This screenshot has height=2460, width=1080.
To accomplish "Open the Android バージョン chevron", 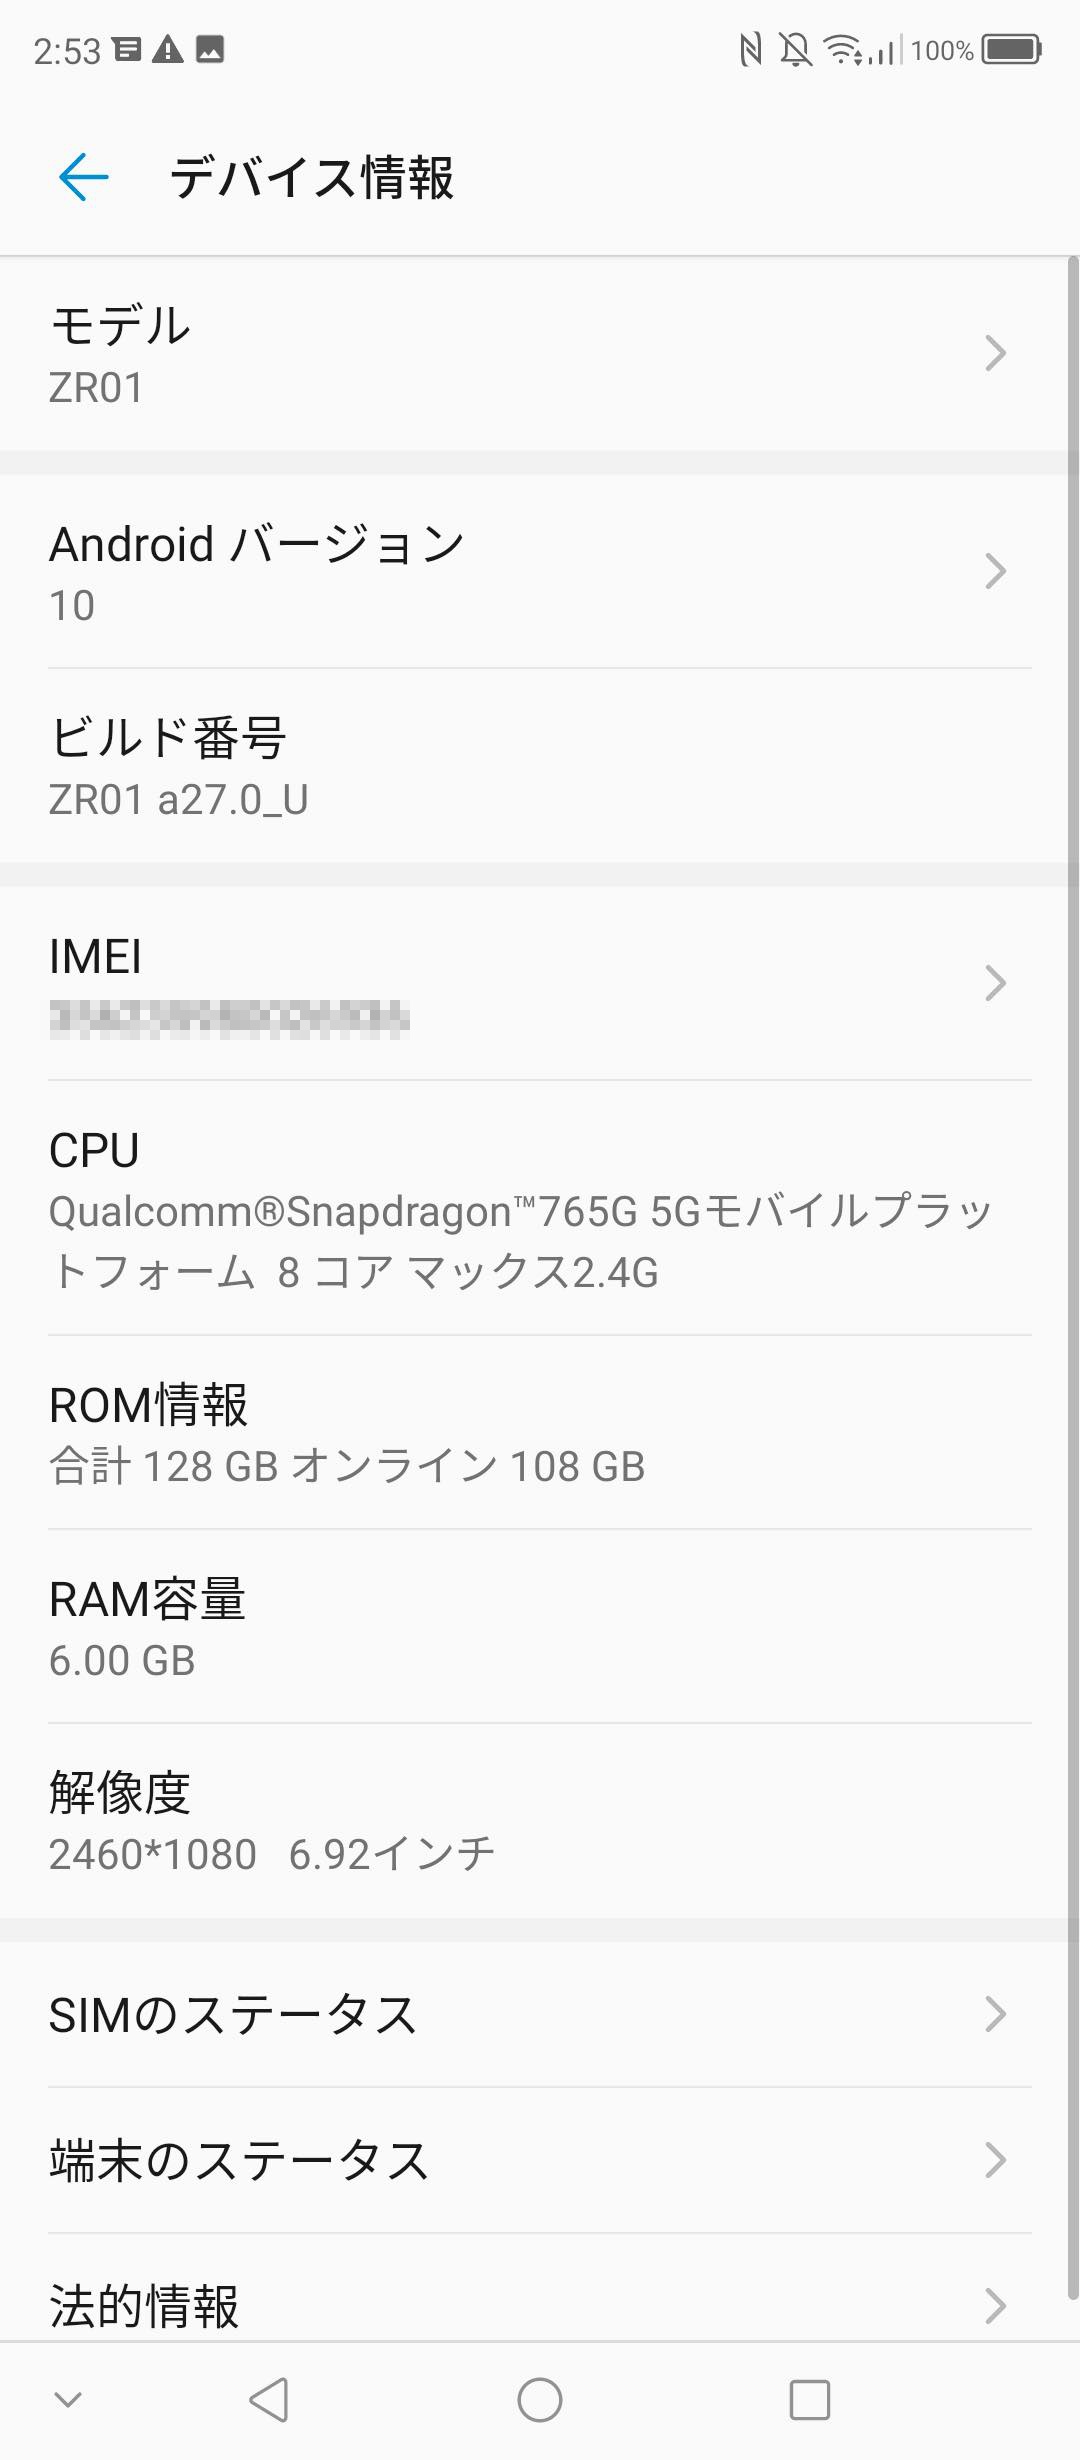I will (x=995, y=571).
